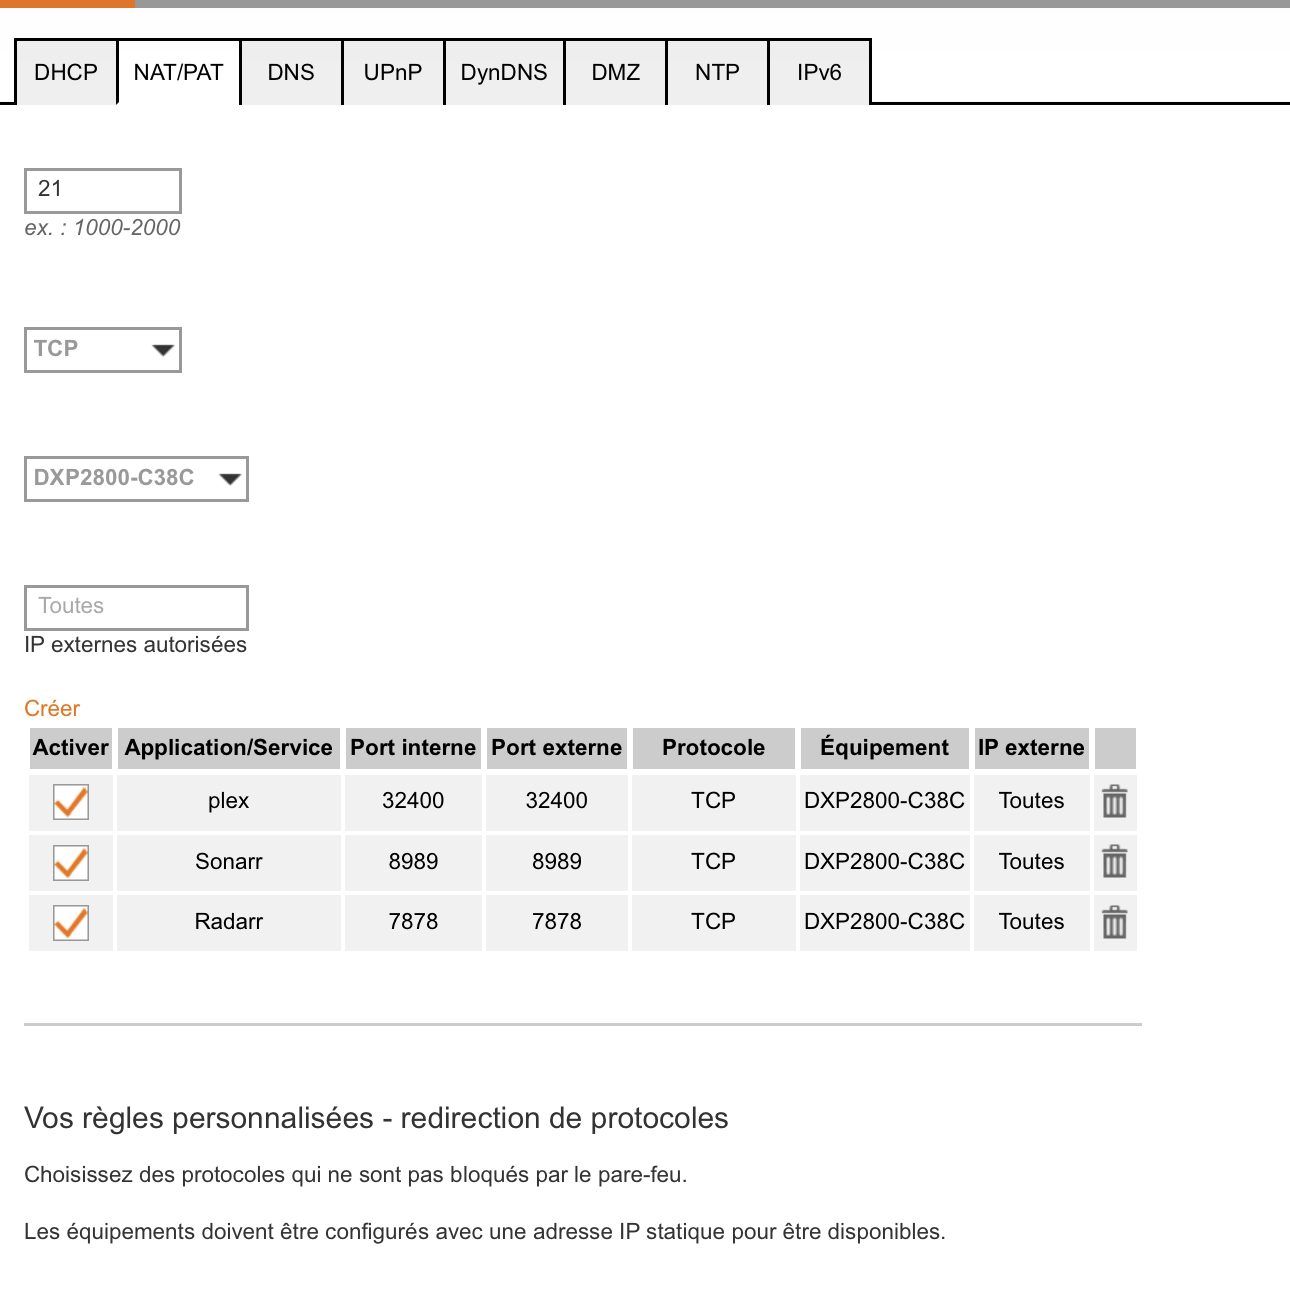This screenshot has height=1298, width=1290.
Task: Go to the UPnP tab
Action: pos(393,72)
